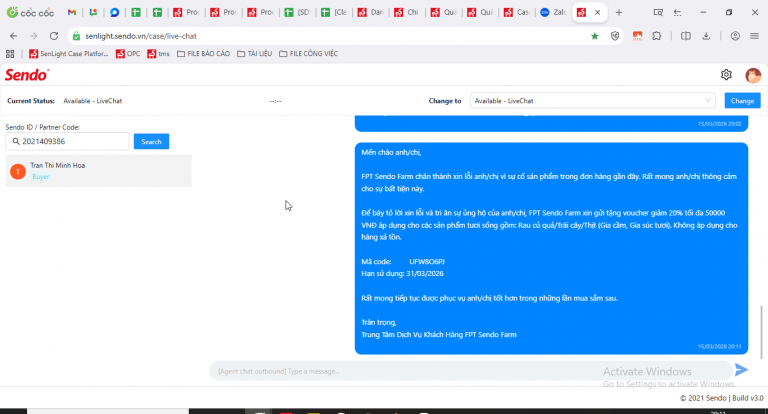
Task: Click the Search button
Action: pos(151,142)
